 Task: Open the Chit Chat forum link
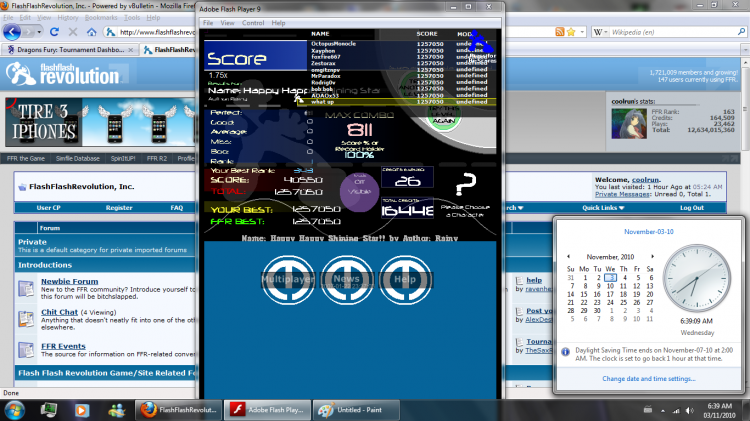(59, 312)
